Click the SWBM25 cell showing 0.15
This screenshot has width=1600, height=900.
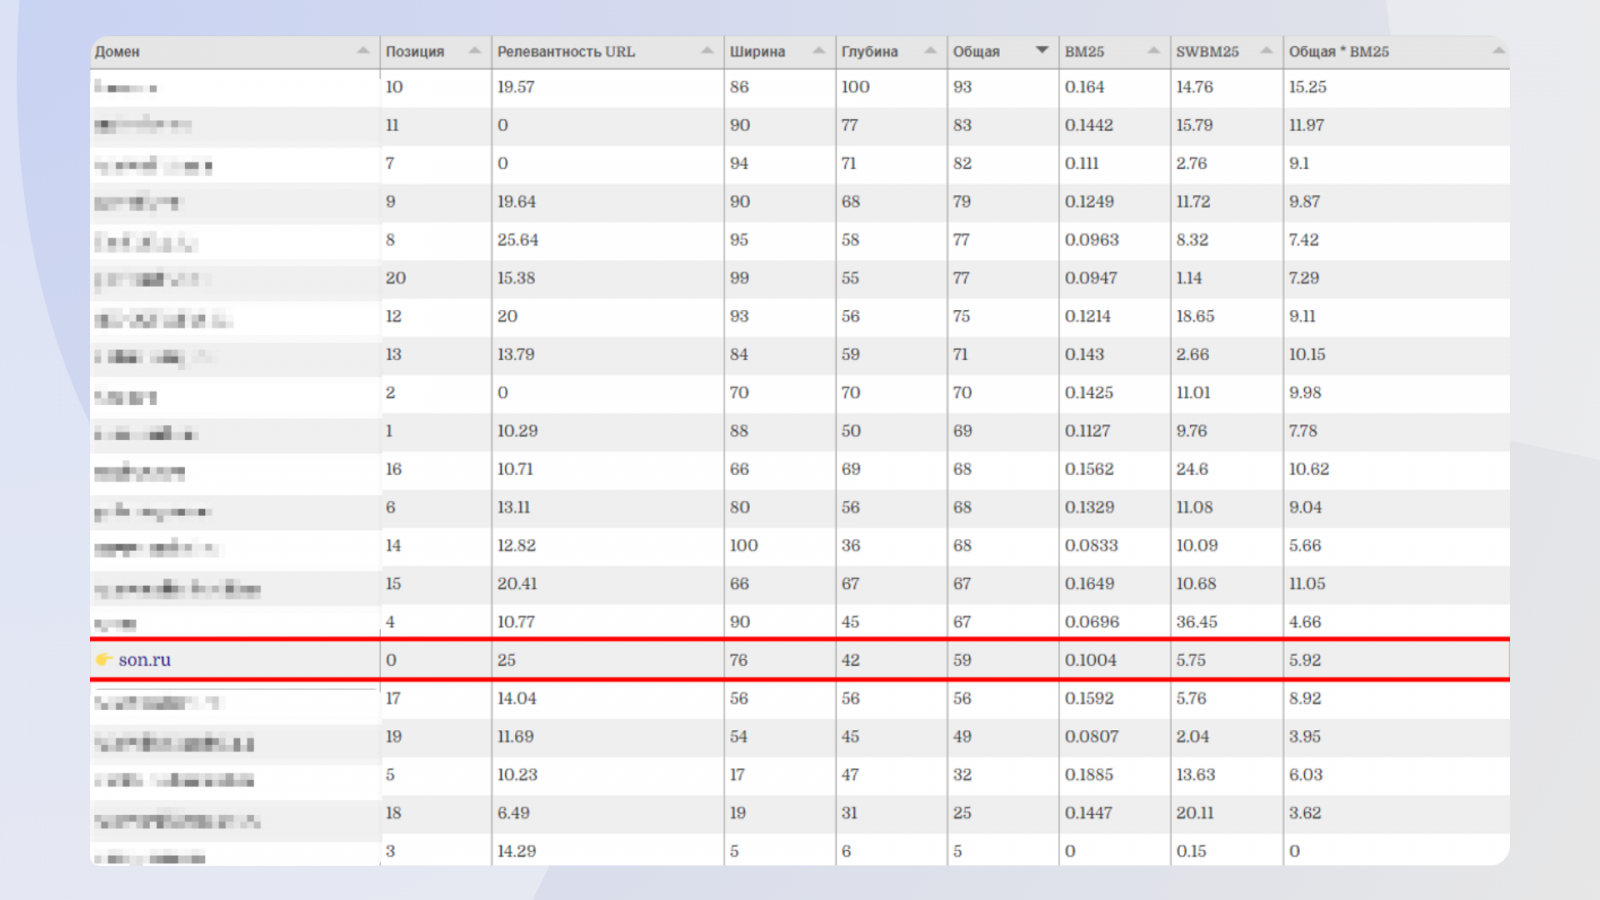(x=1192, y=851)
